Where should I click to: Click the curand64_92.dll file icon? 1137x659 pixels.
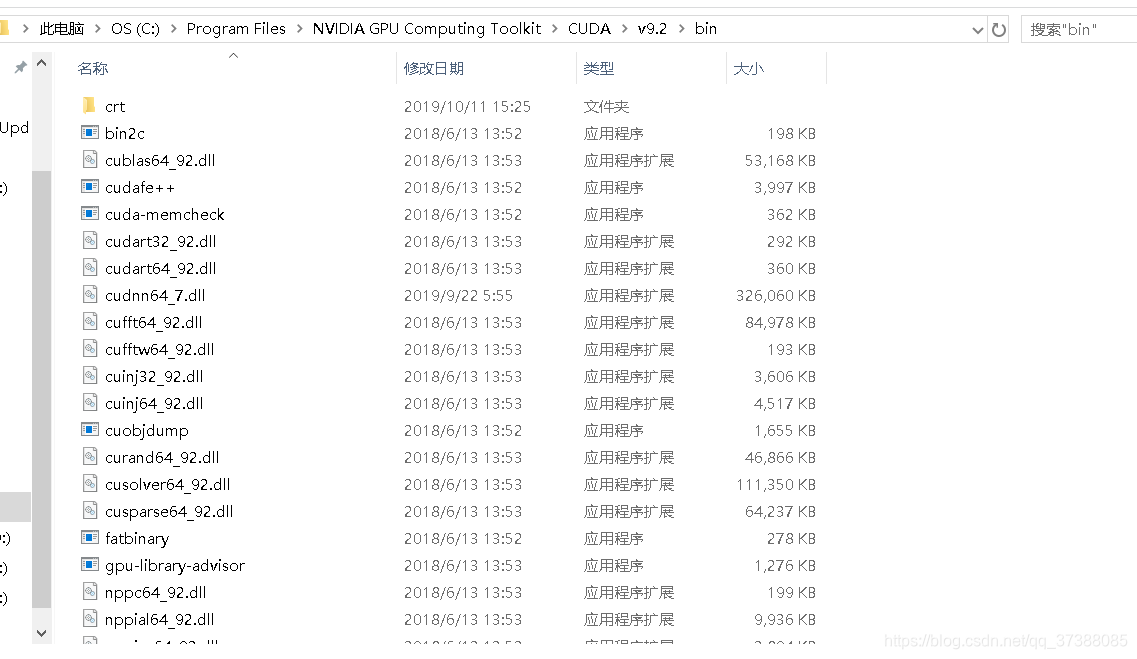[89, 457]
